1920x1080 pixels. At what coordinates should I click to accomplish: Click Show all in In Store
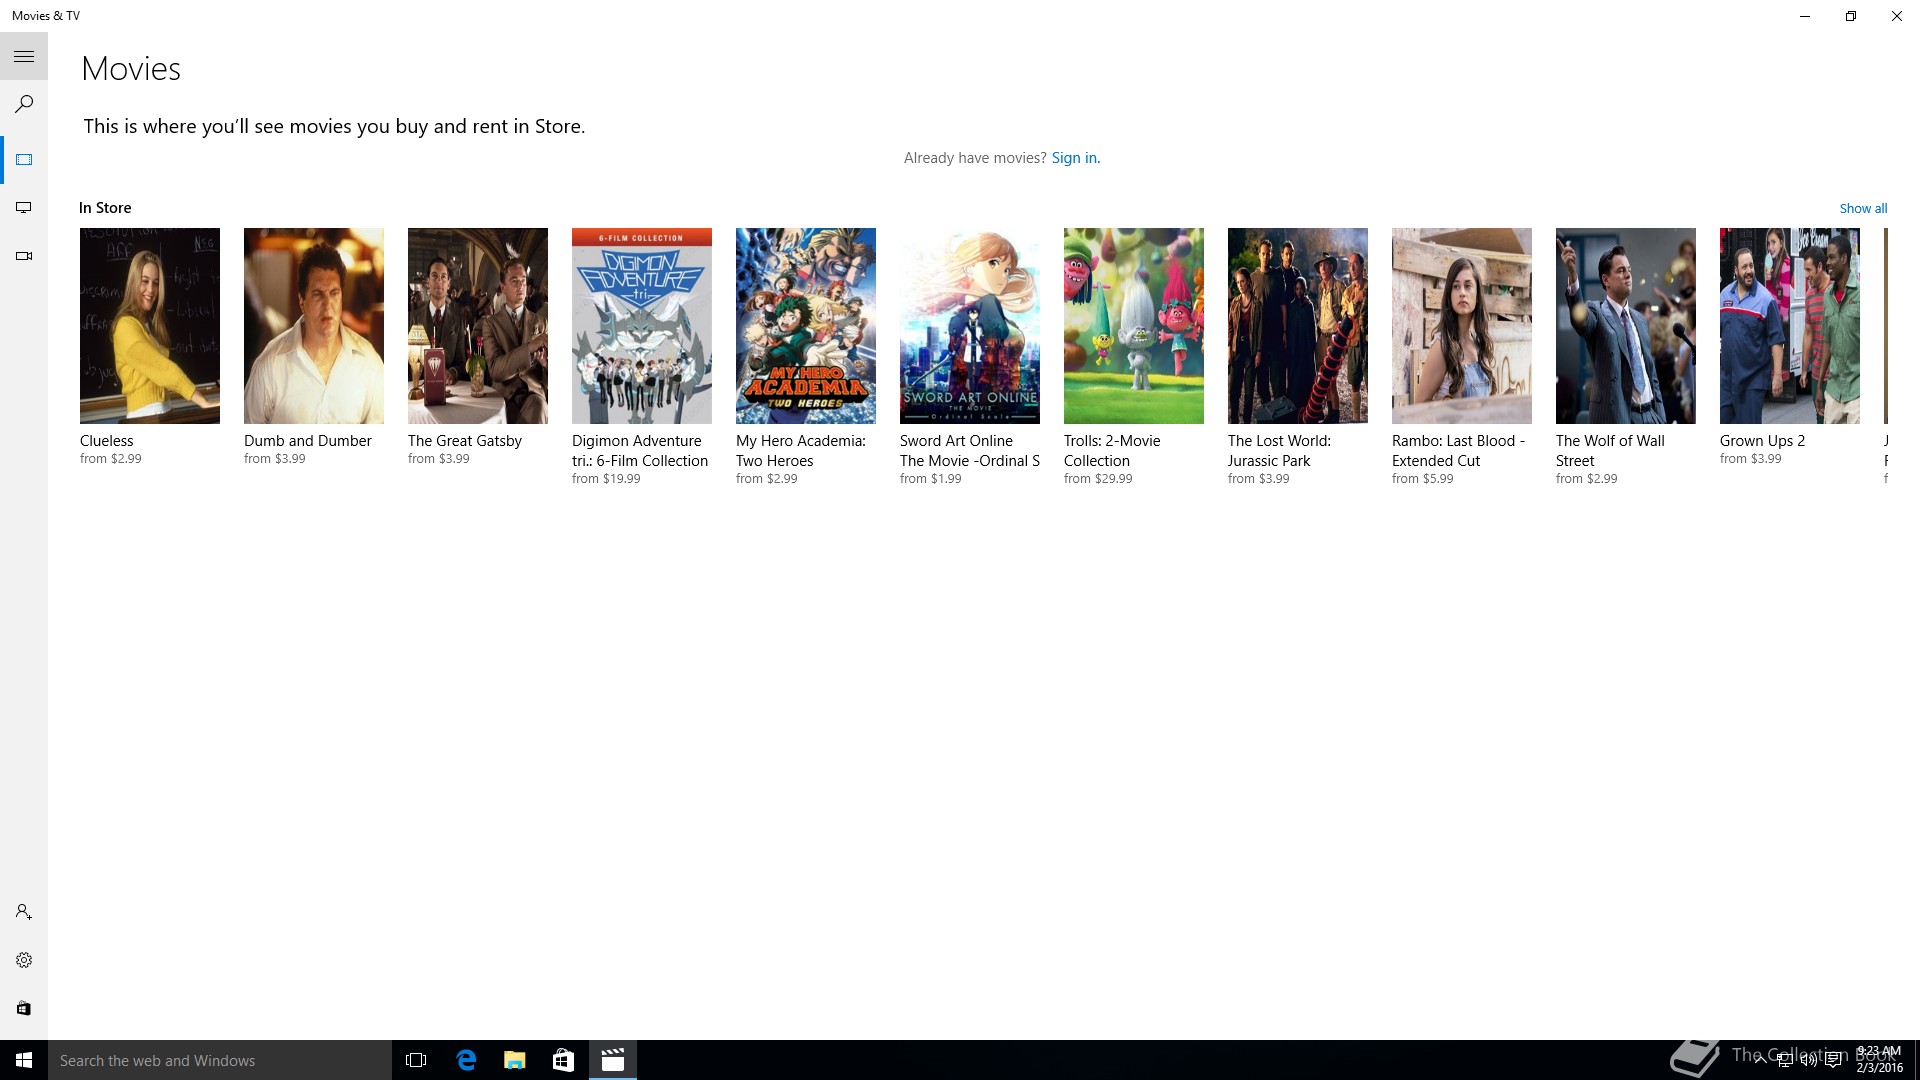pos(1863,208)
